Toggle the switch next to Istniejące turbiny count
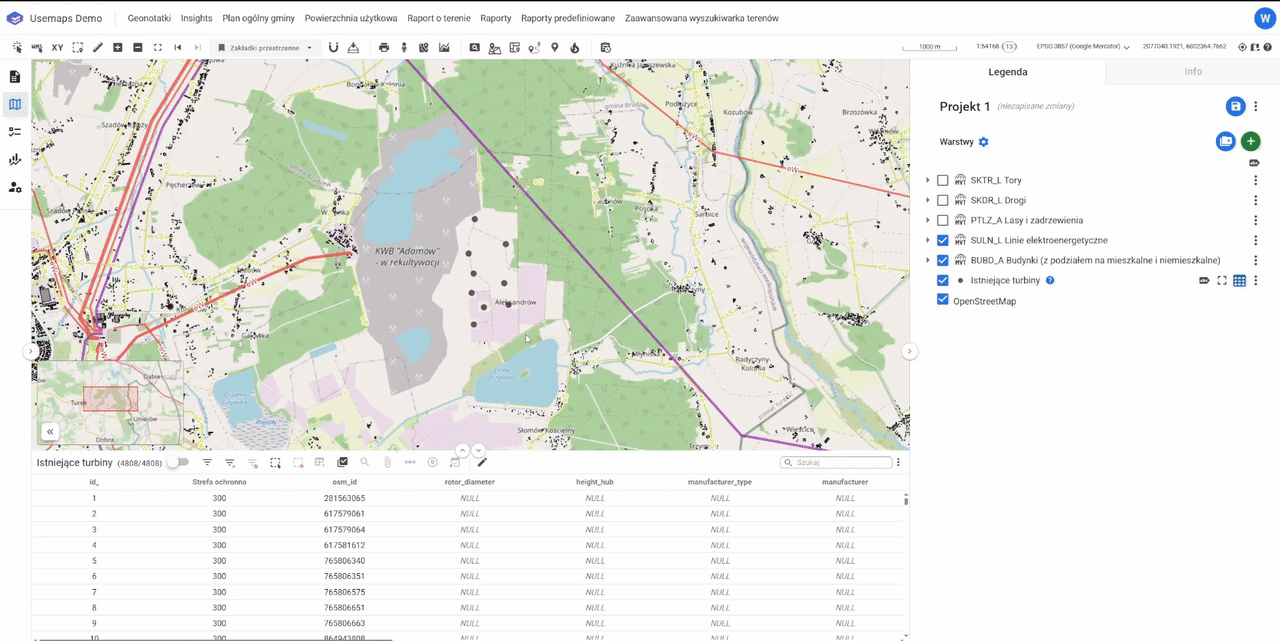This screenshot has height=641, width=1280. [x=178, y=463]
